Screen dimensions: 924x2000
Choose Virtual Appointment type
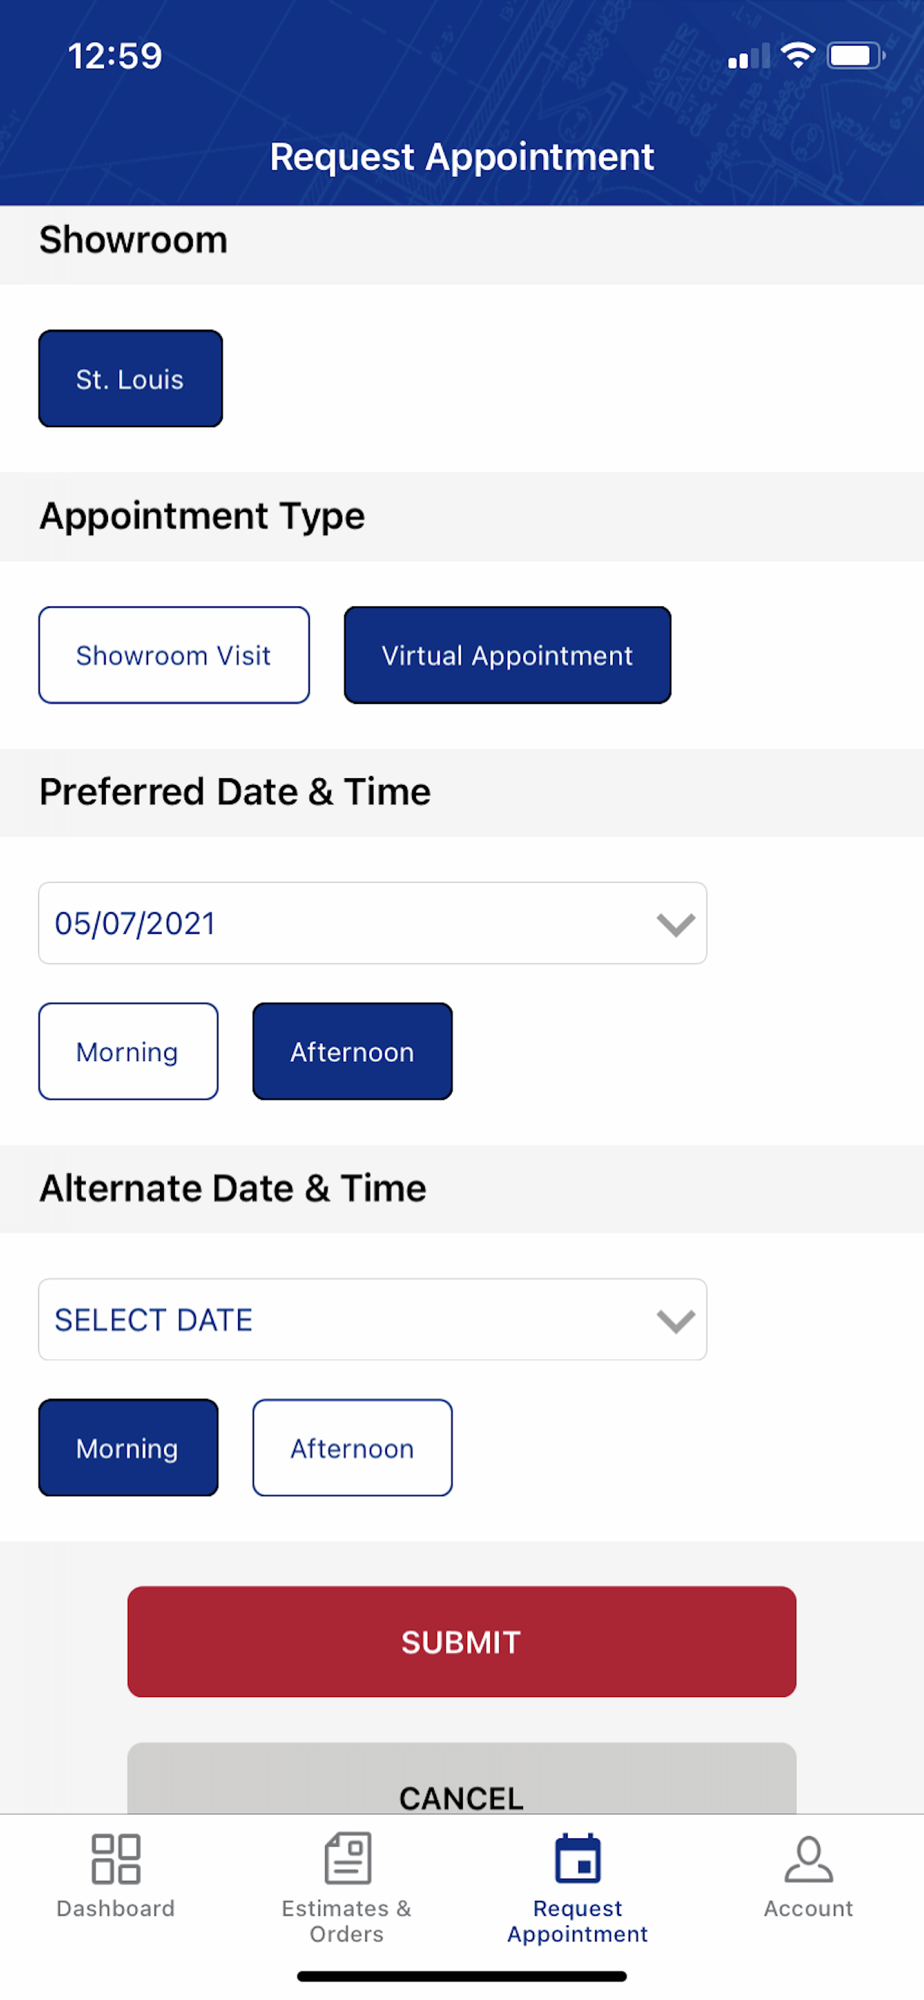pos(507,655)
